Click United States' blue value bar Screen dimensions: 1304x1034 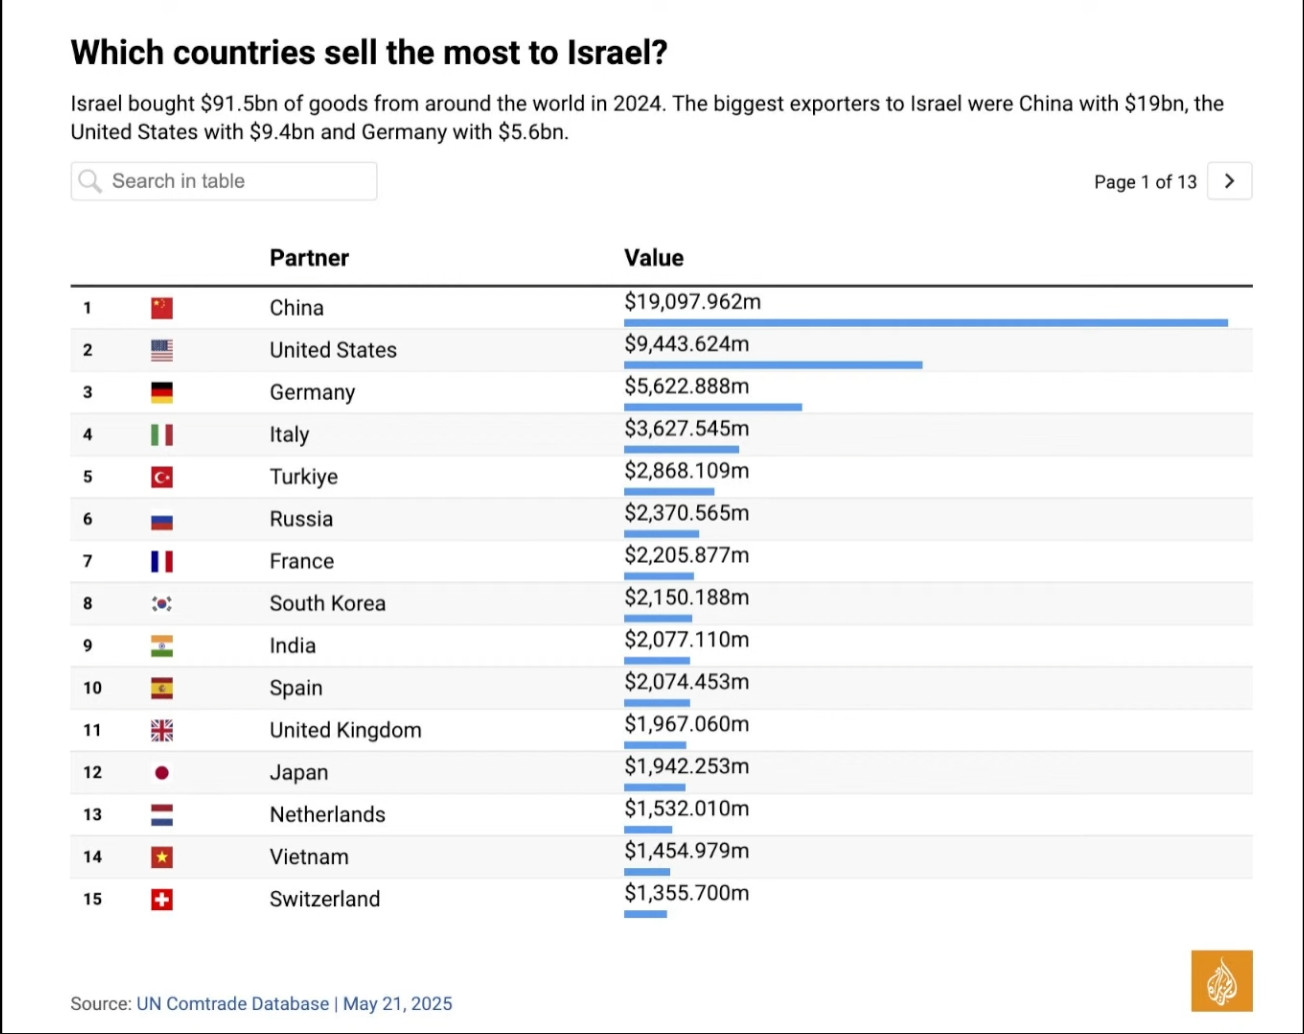(772, 365)
